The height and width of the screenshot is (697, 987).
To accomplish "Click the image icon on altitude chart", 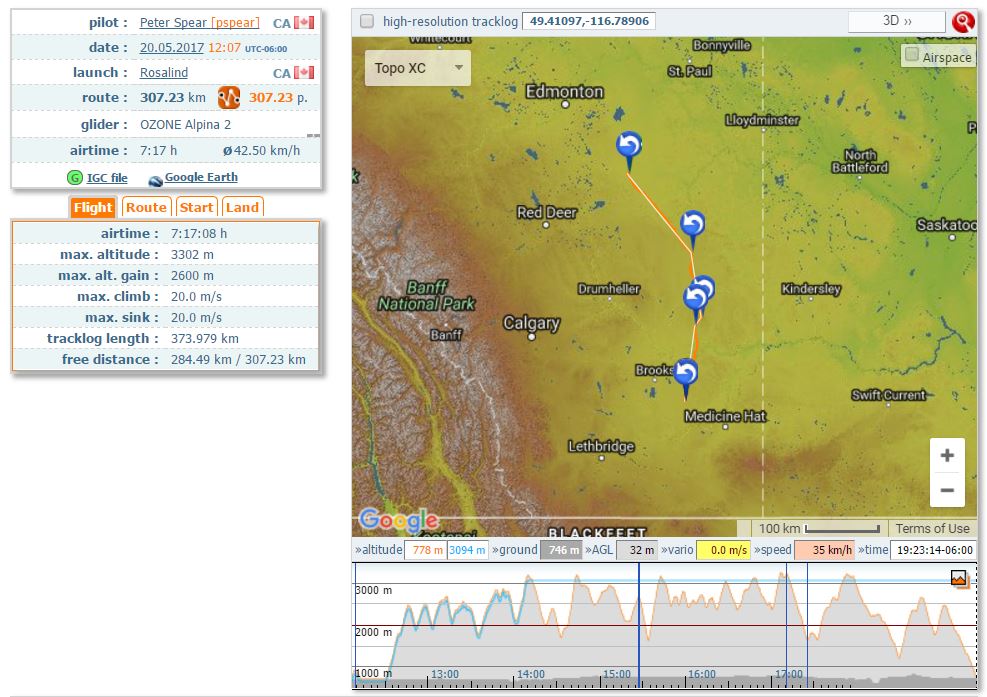I will point(959,577).
